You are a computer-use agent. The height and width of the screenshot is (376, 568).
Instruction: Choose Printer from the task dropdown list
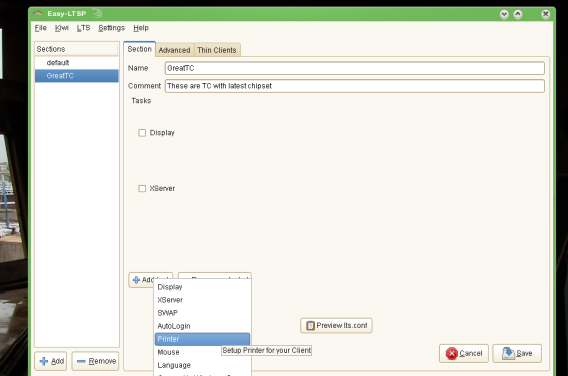pyautogui.click(x=202, y=339)
